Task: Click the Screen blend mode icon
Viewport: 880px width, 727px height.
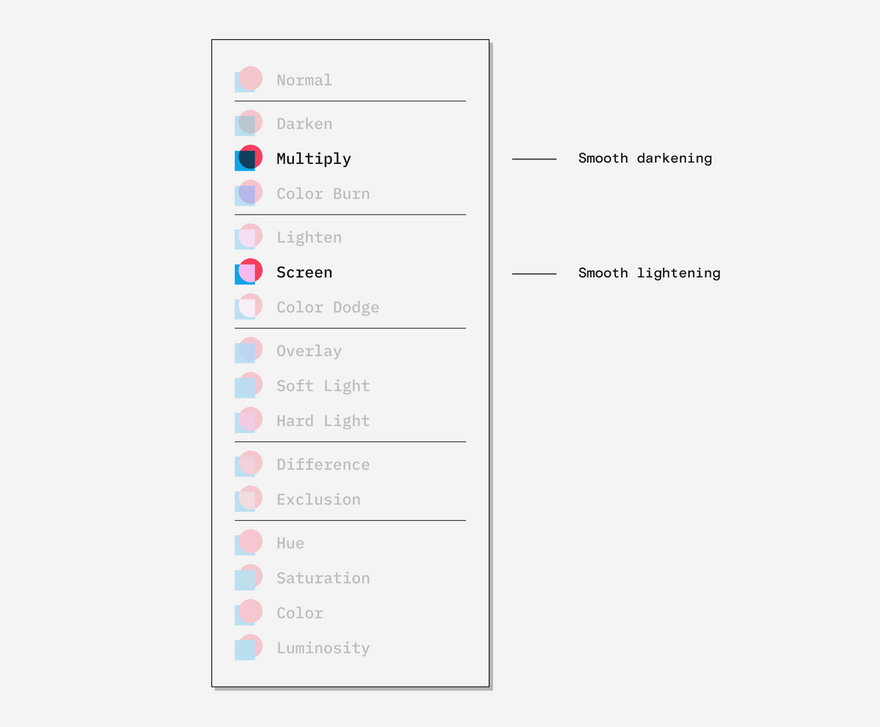Action: click(249, 271)
